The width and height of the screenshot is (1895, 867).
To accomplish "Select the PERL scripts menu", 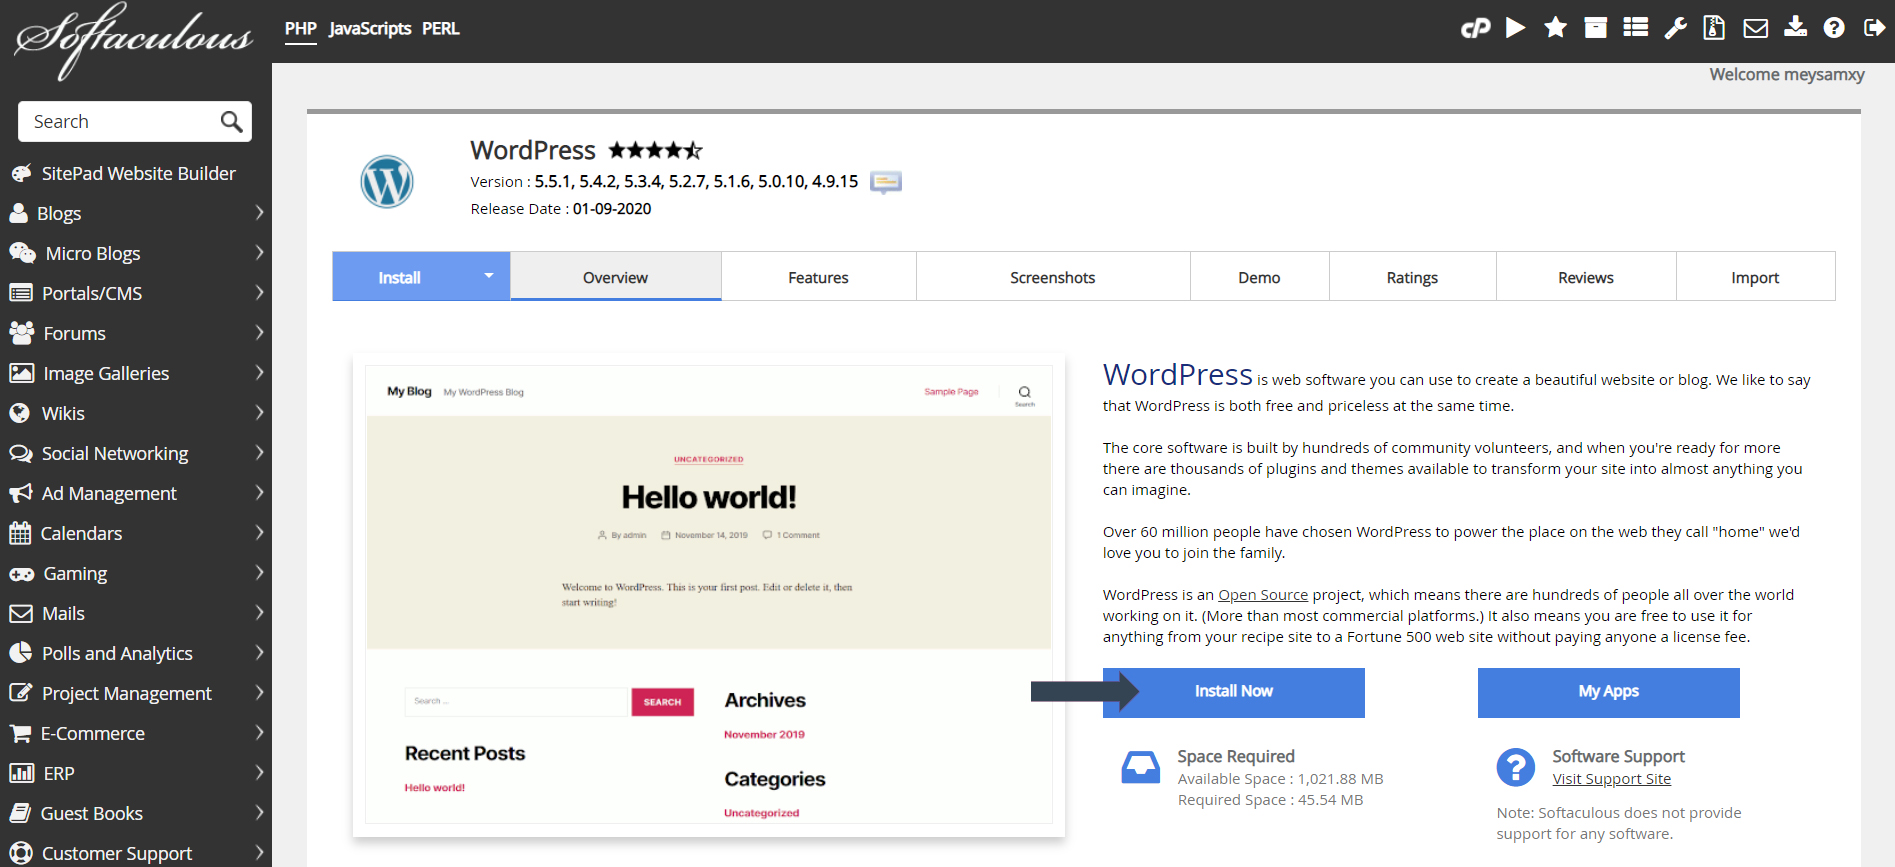I will click(x=441, y=29).
